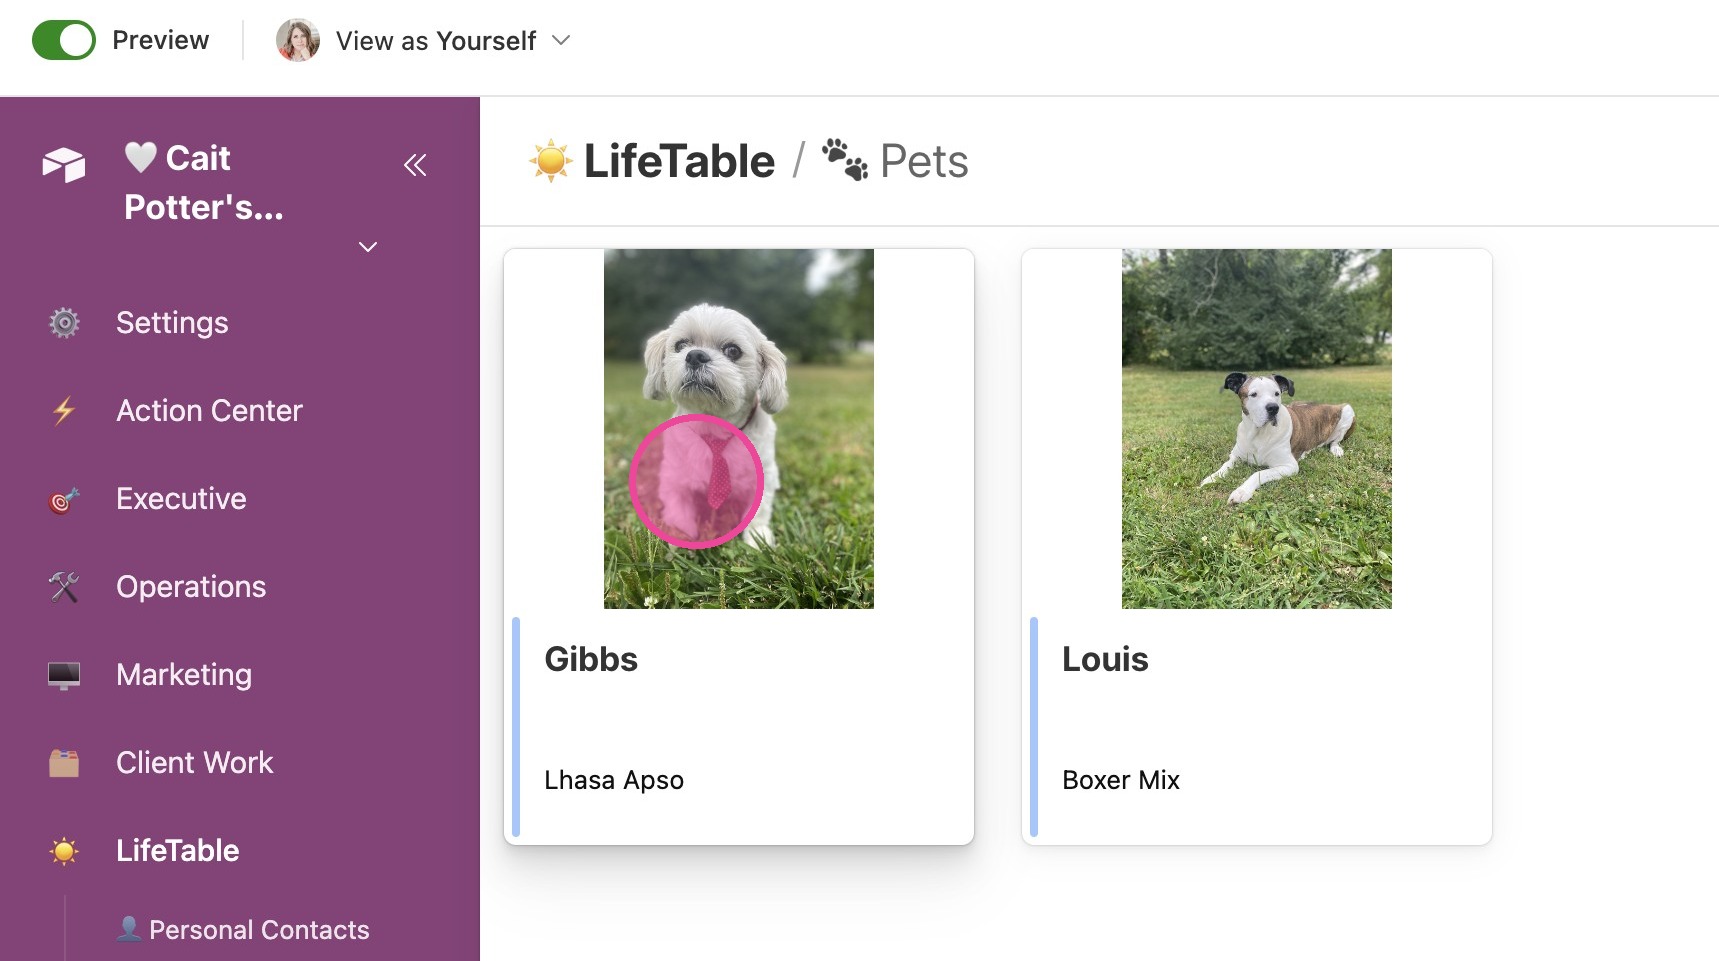Click the Operations hammer and wrench icon

coord(64,587)
